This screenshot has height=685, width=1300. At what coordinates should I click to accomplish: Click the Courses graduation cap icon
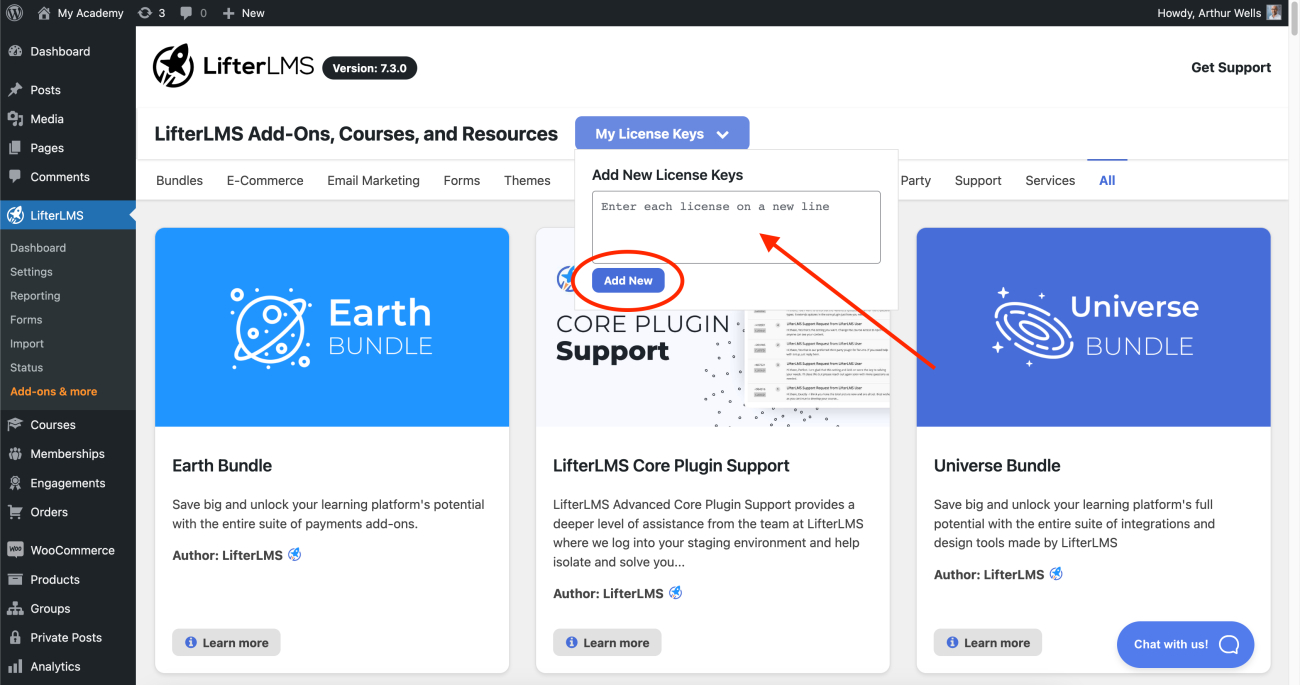[x=15, y=425]
